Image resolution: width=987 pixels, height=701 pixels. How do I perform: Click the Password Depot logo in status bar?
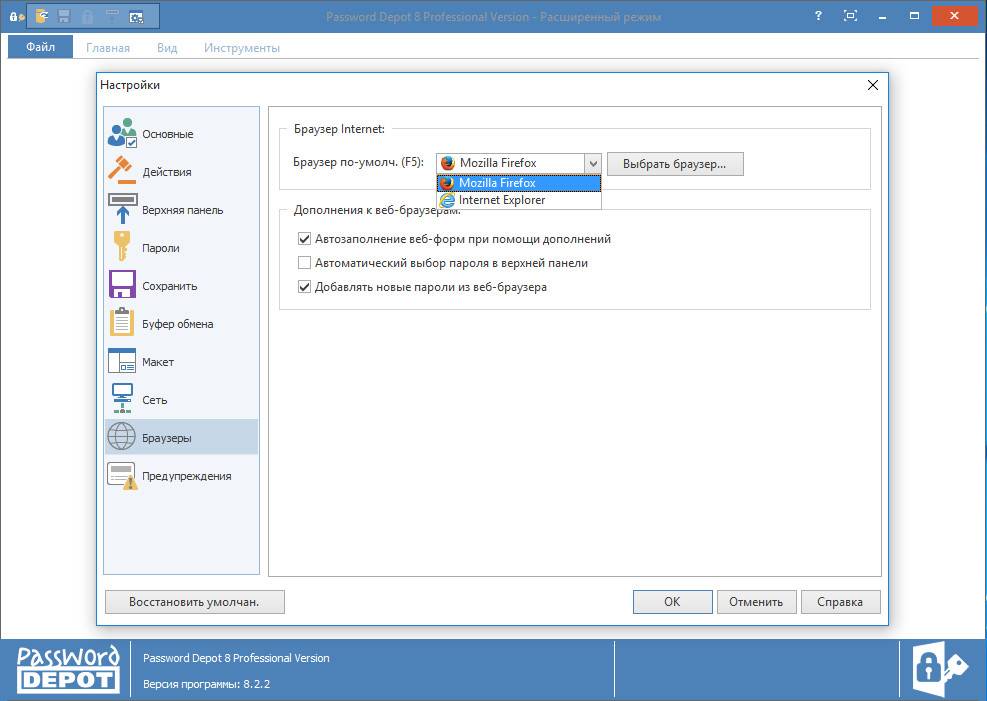coord(68,670)
